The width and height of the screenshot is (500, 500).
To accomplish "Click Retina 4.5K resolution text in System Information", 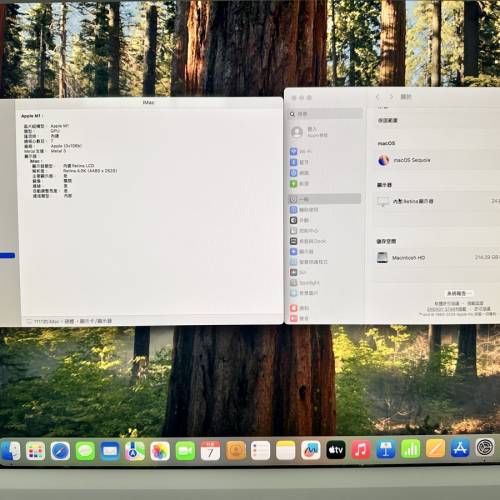I will [x=90, y=171].
